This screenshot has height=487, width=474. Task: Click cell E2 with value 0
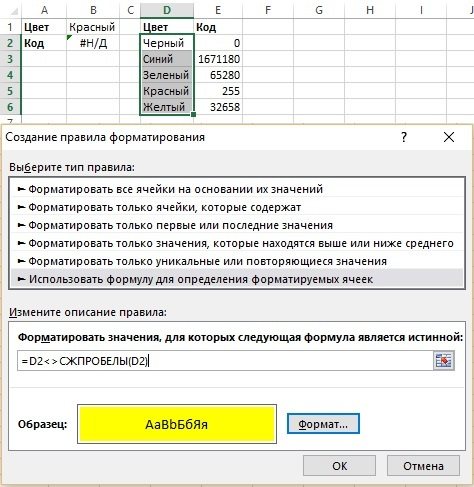tap(218, 43)
